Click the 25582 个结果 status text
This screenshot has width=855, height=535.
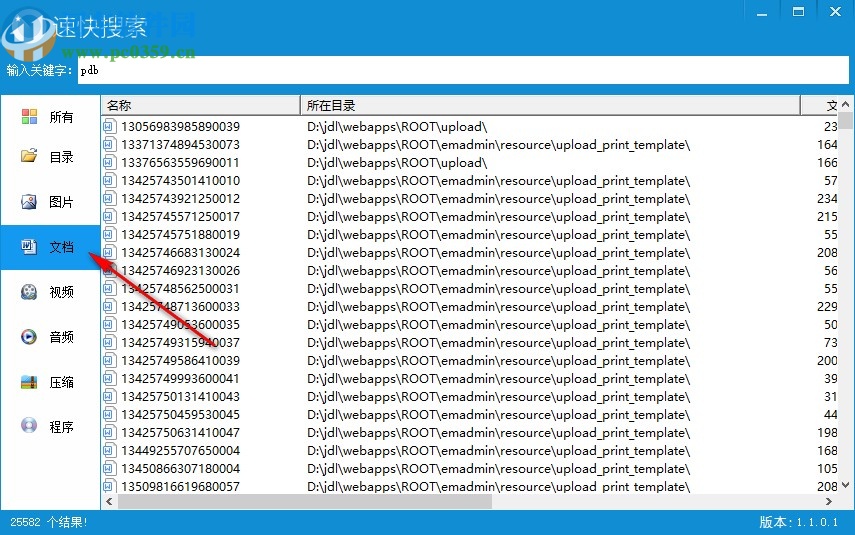[49, 522]
